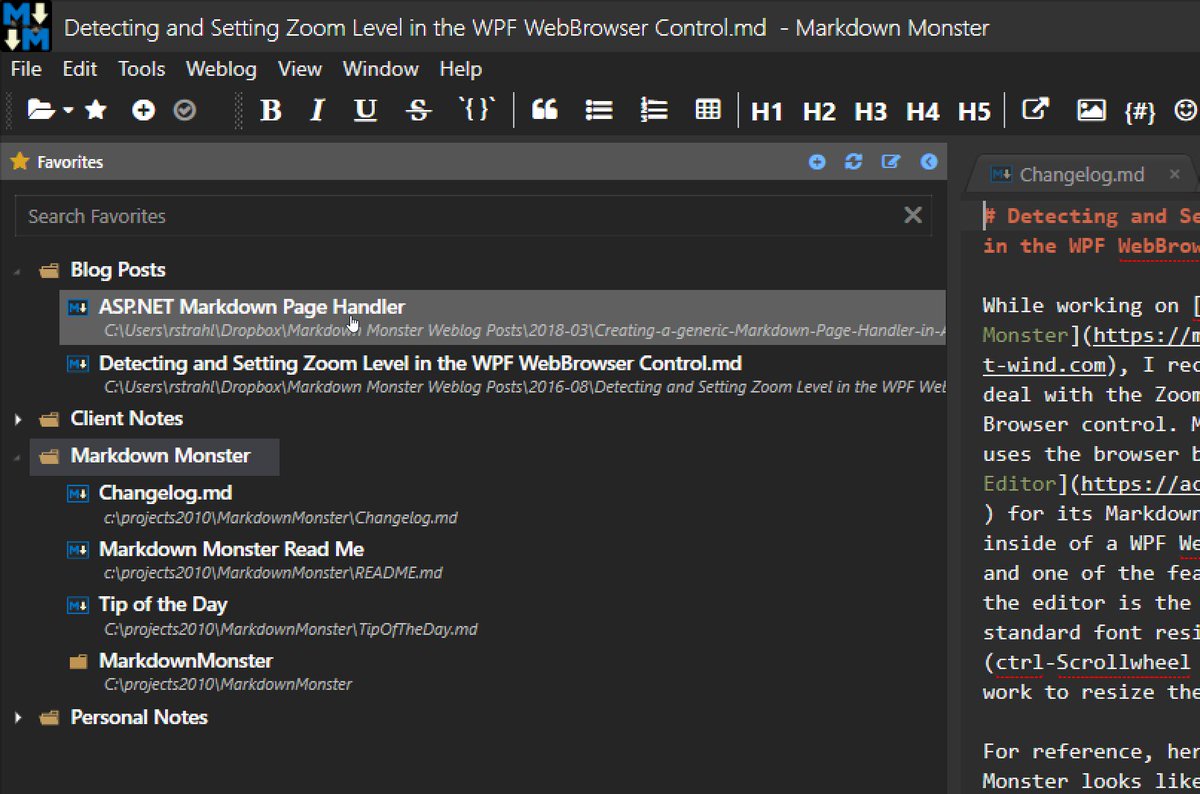This screenshot has height=794, width=1200.
Task: Apply Heading 1 with H1
Action: 767,111
